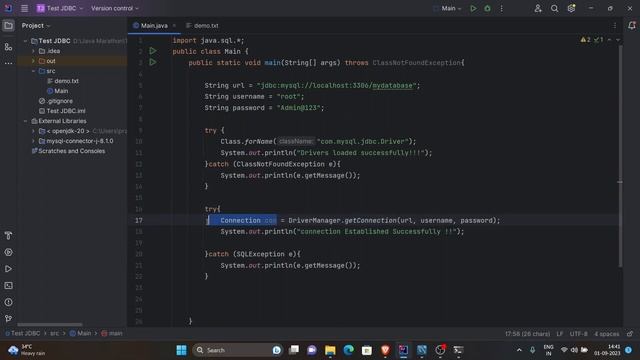640x360 pixels.
Task: Toggle the Project tool window icon
Action: tap(8, 26)
